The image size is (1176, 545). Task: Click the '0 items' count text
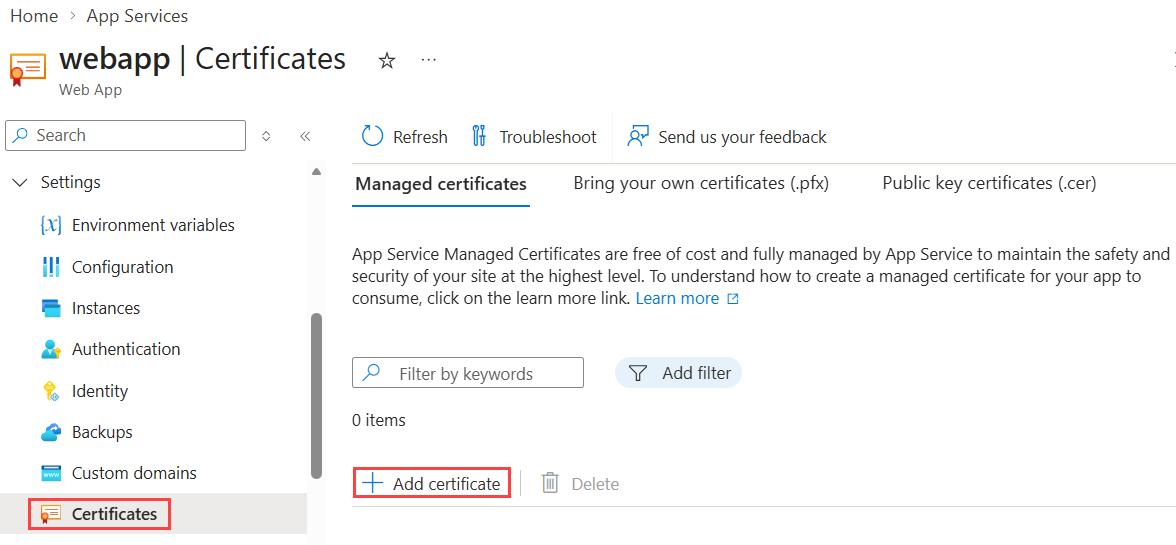tap(379, 420)
